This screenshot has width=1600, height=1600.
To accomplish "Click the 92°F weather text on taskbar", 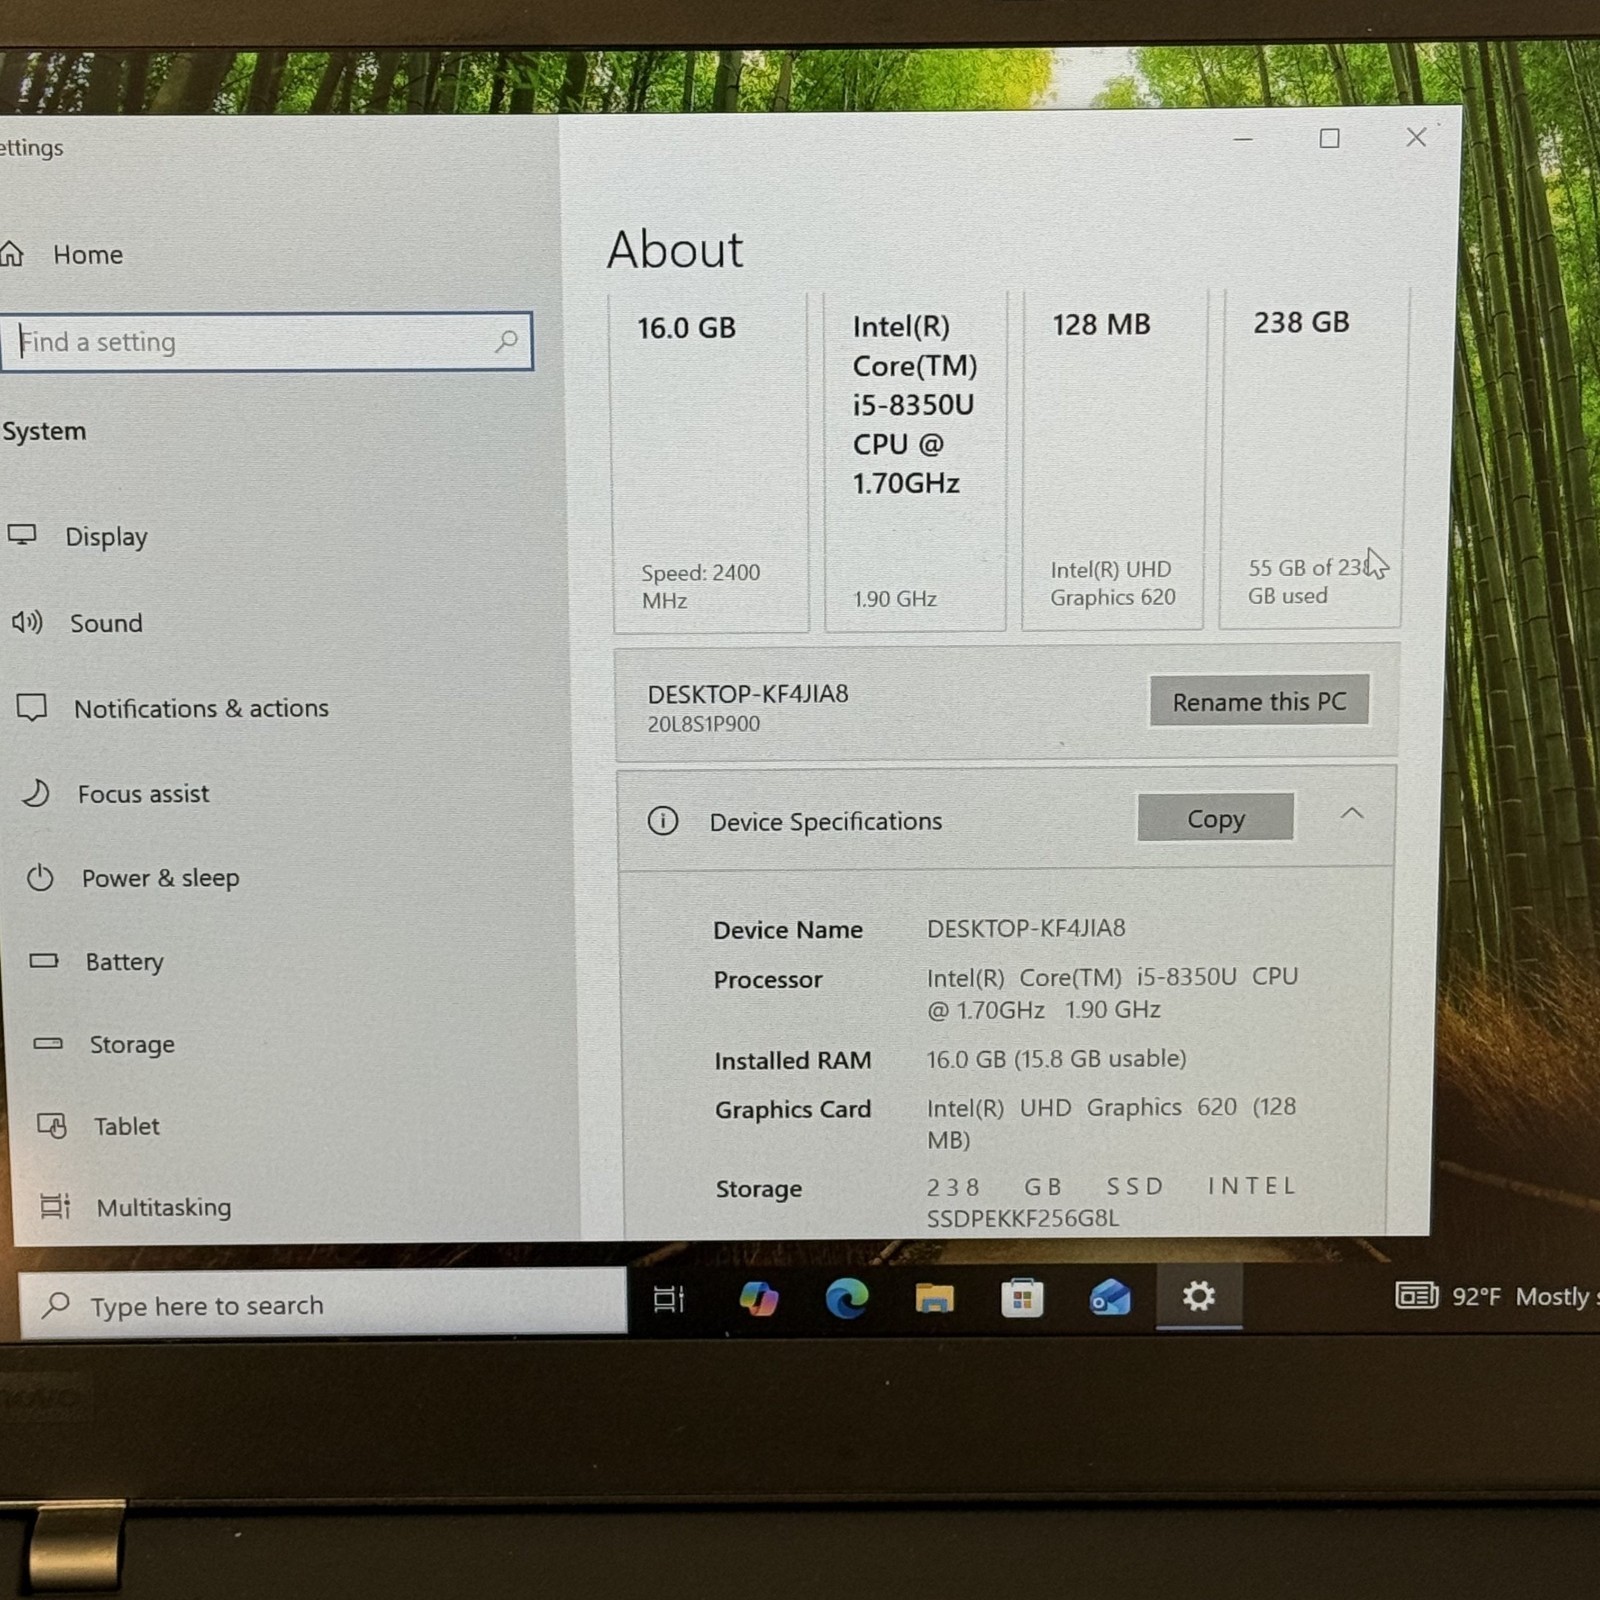I will point(1477,1296).
